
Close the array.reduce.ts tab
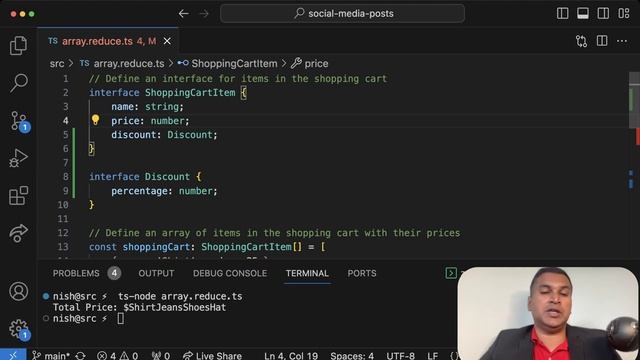(x=167, y=41)
